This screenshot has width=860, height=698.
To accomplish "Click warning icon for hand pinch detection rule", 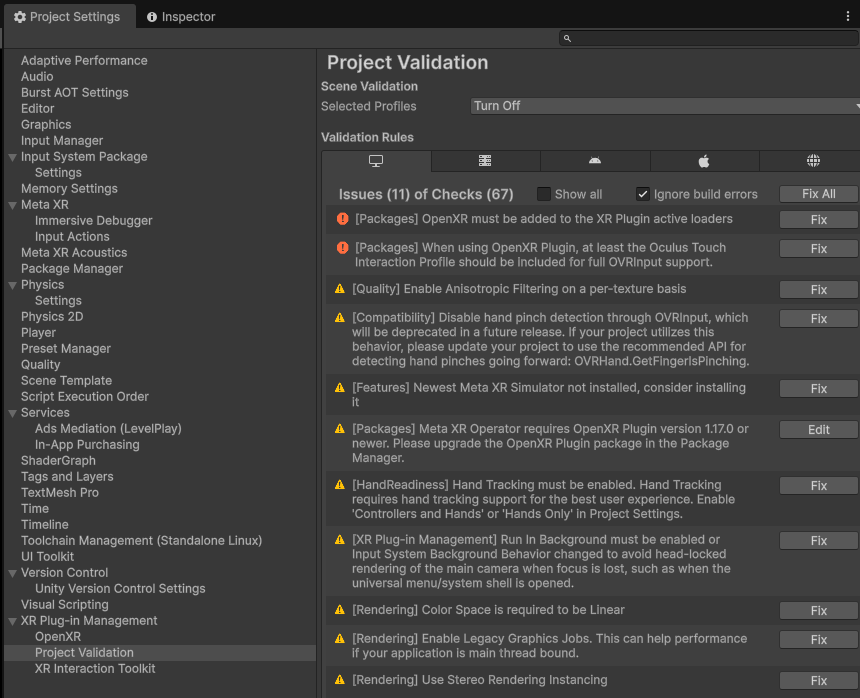I will click(340, 318).
